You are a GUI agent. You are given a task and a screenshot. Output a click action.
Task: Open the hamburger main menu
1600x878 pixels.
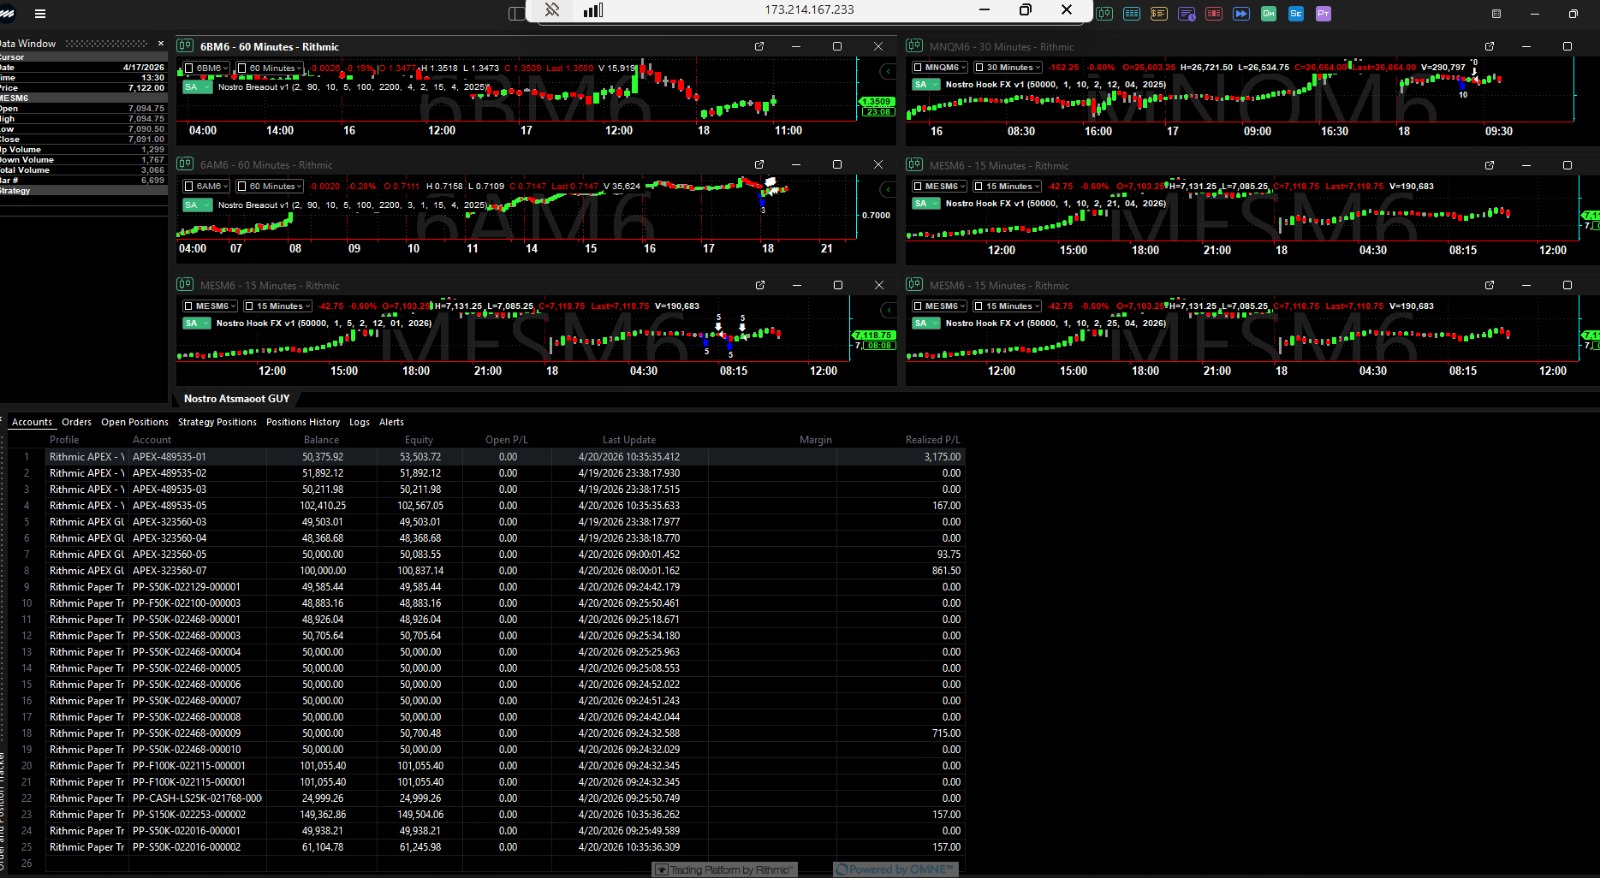tap(40, 14)
